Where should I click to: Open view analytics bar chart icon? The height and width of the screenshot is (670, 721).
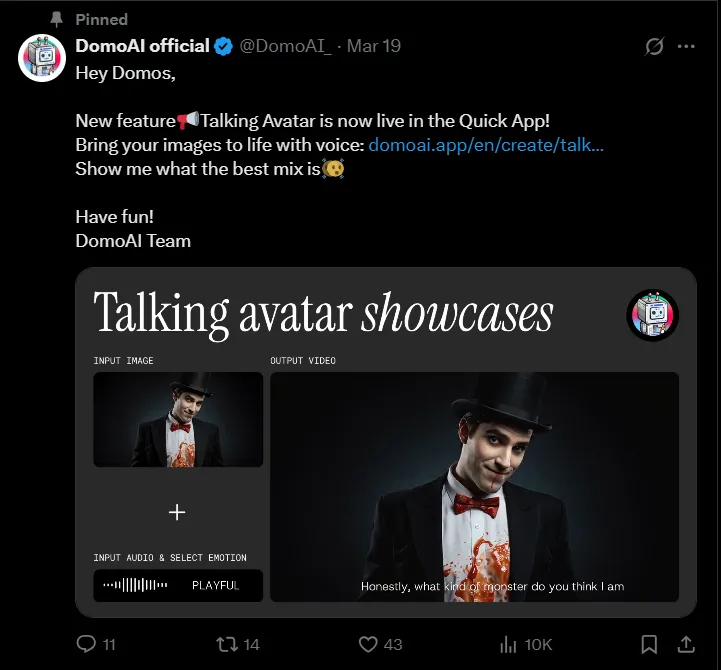[x=508, y=644]
